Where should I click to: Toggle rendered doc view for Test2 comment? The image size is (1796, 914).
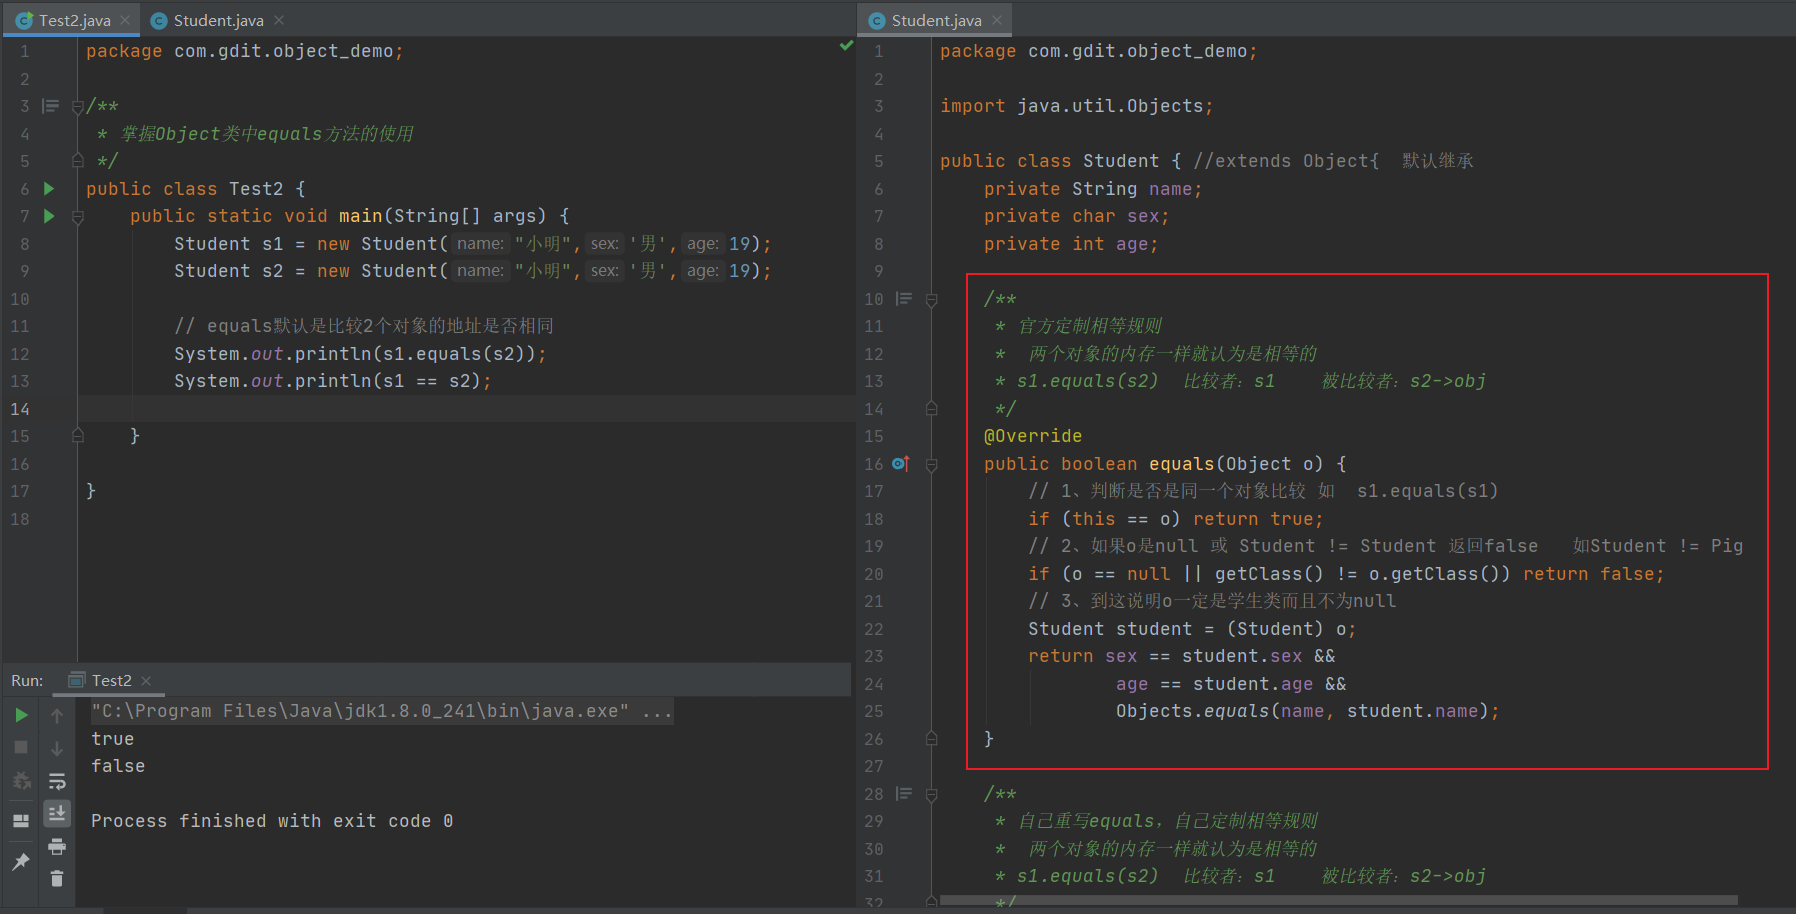click(x=50, y=106)
